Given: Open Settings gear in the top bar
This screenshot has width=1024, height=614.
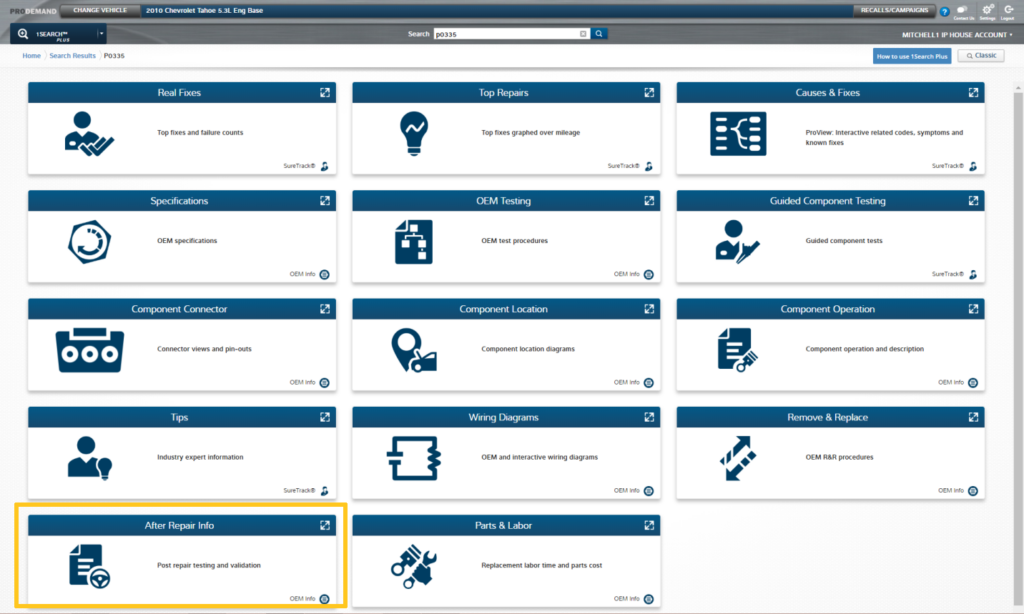Looking at the screenshot, I should point(987,10).
